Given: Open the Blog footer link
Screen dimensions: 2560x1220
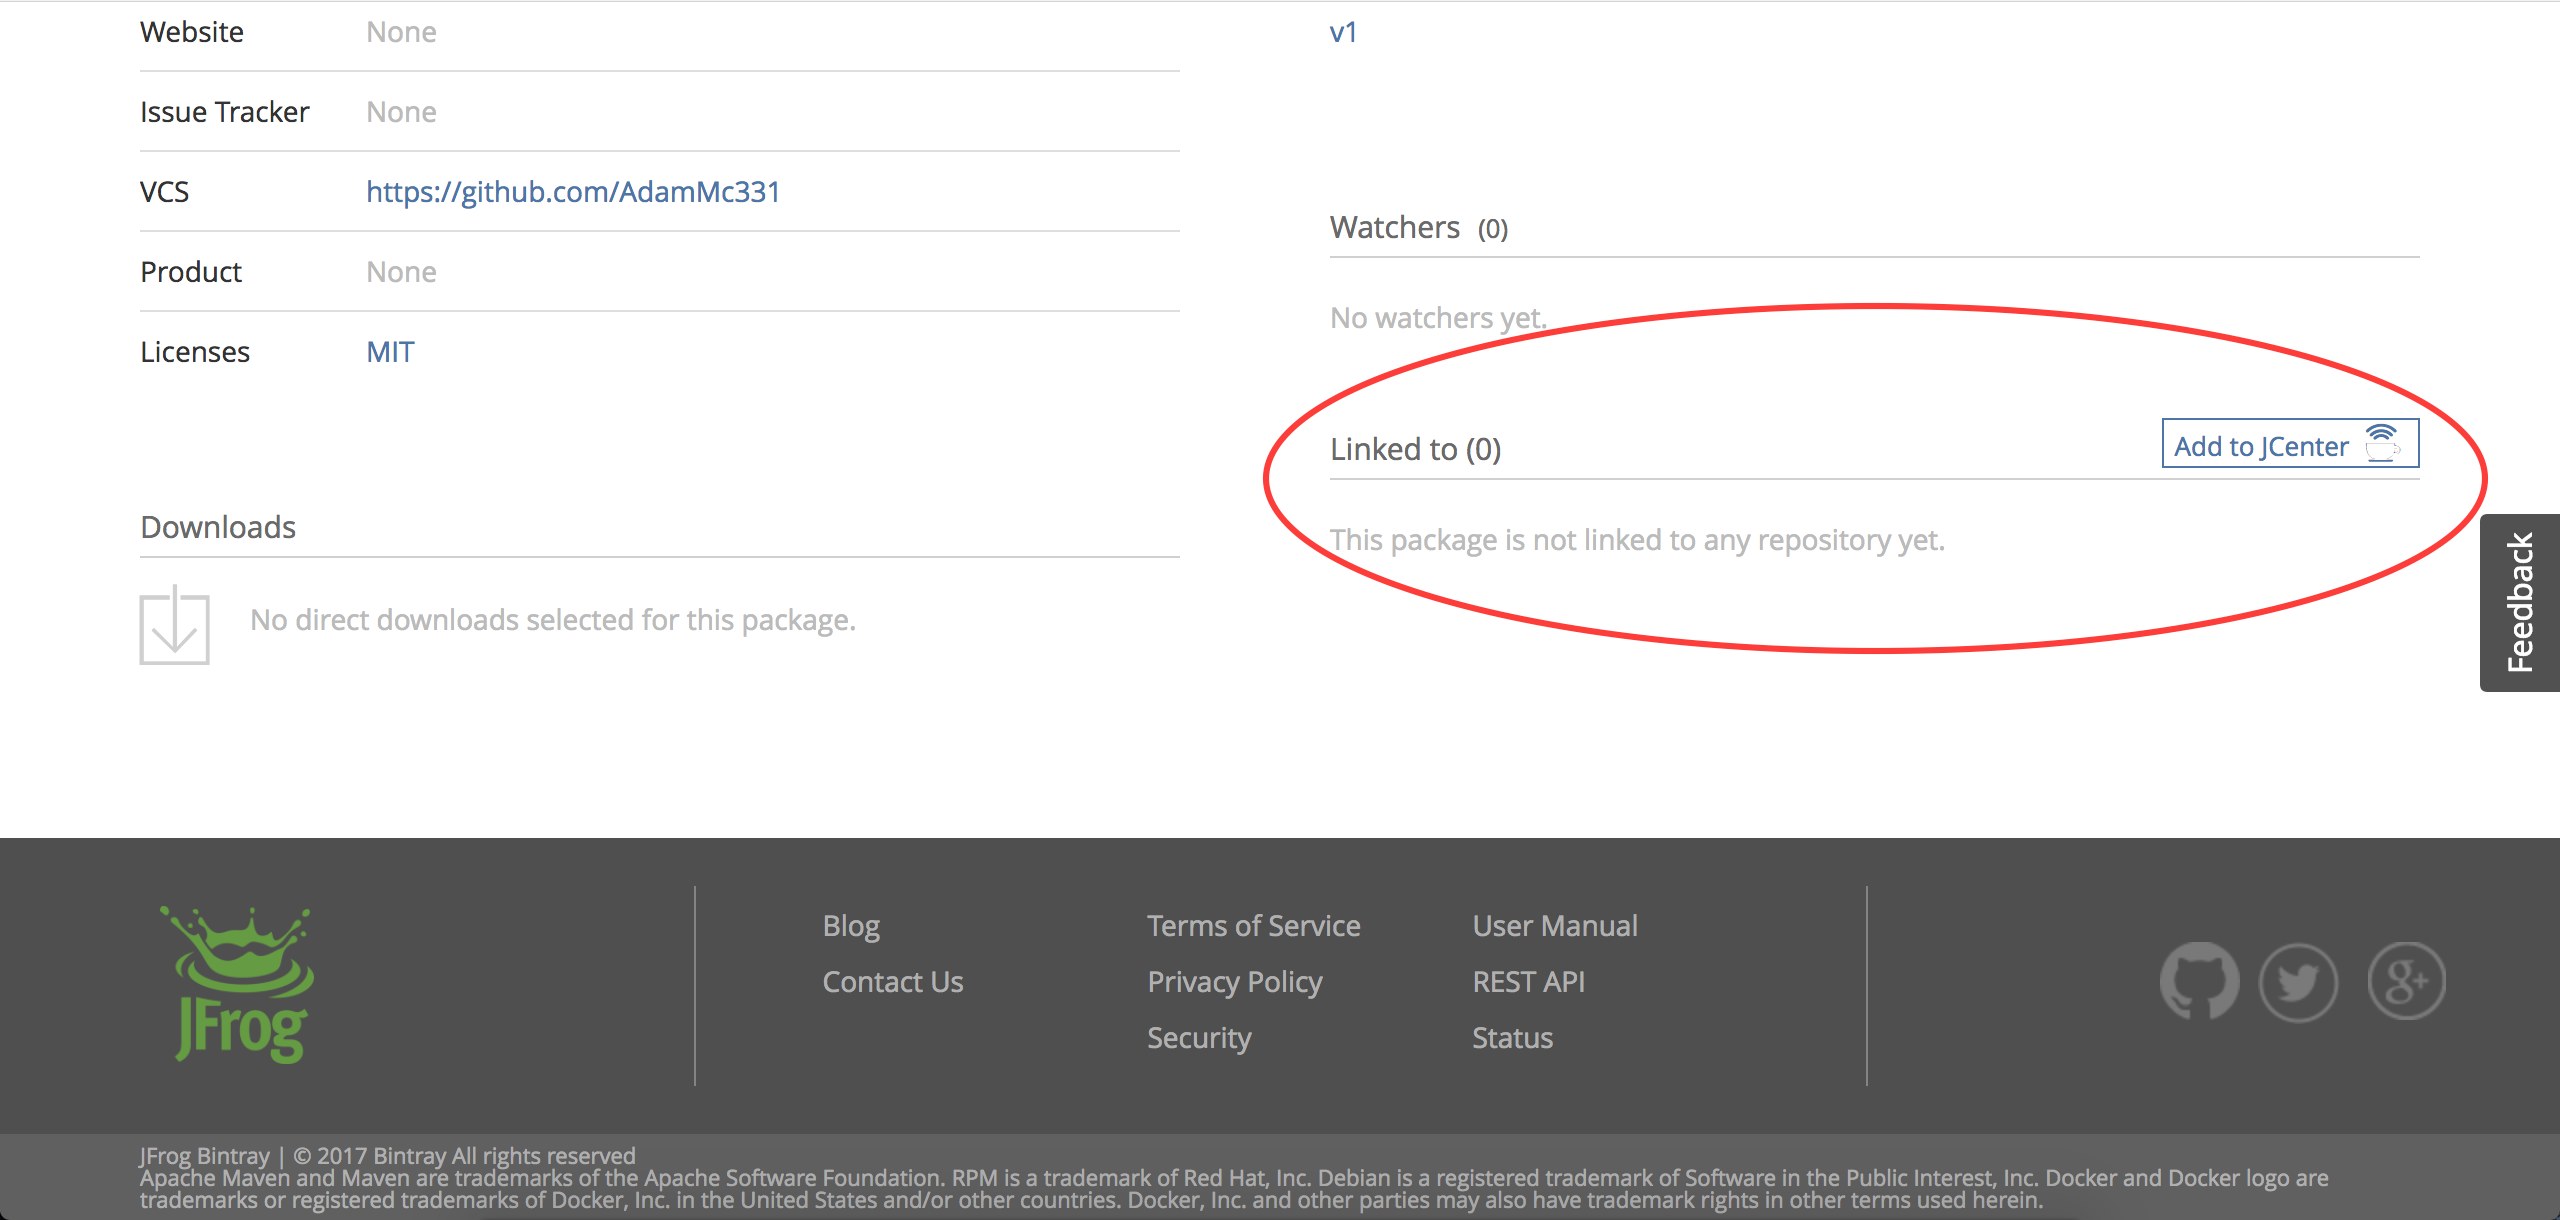Looking at the screenshot, I should pos(851,926).
